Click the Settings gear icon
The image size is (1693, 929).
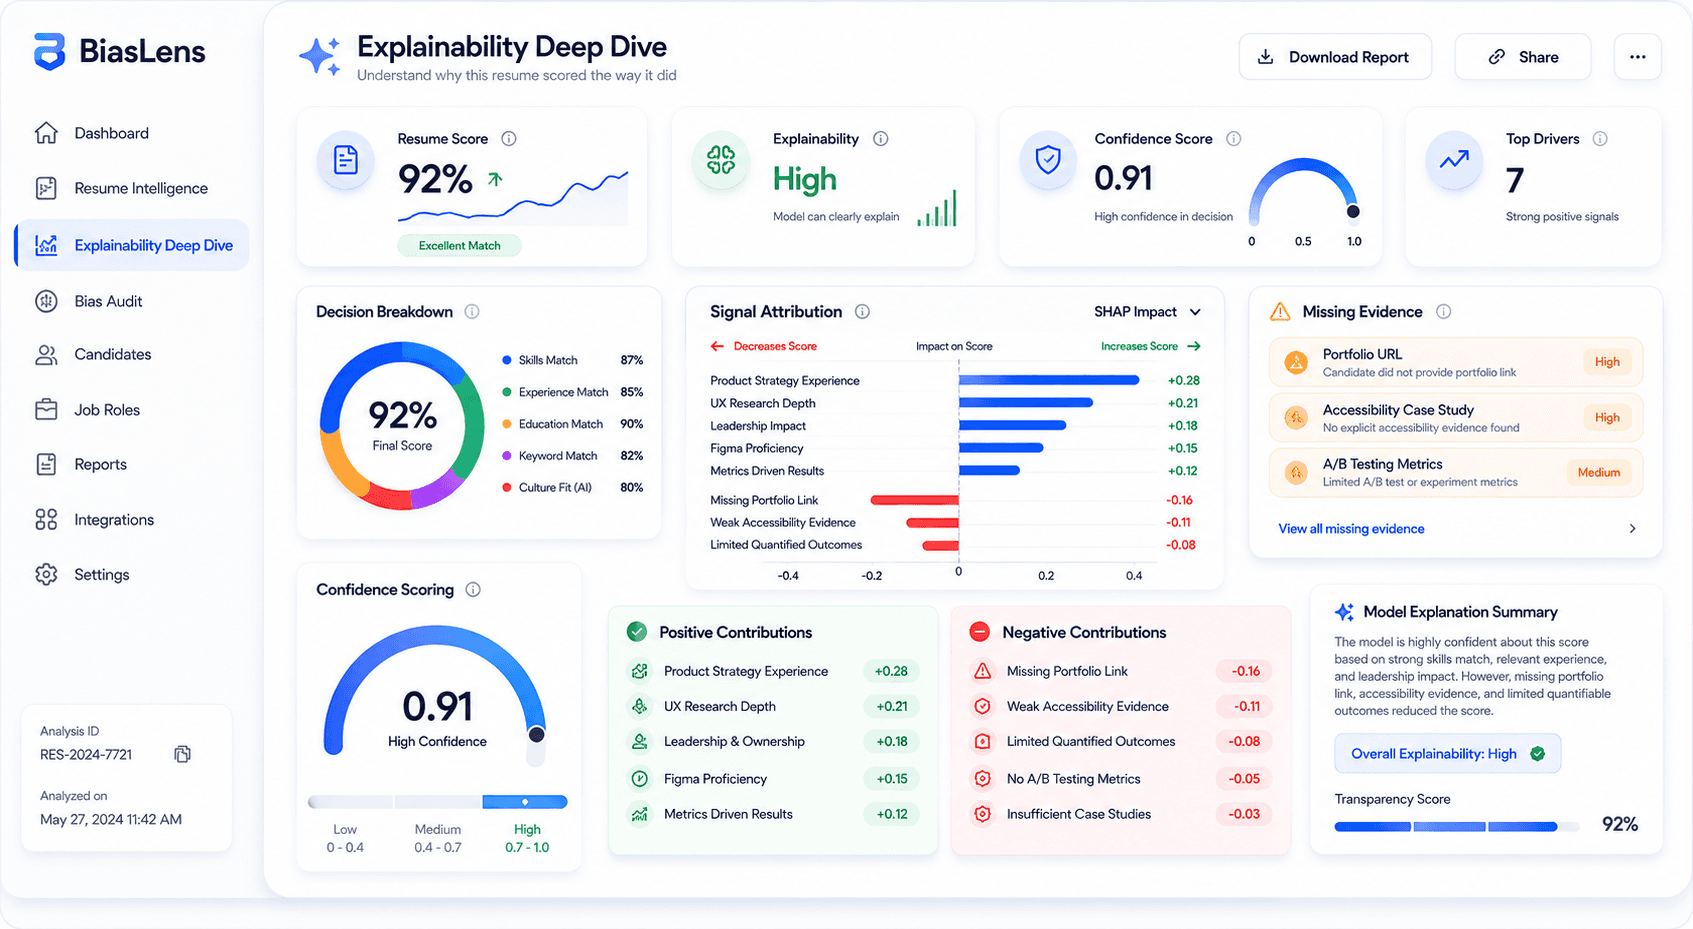pos(46,575)
